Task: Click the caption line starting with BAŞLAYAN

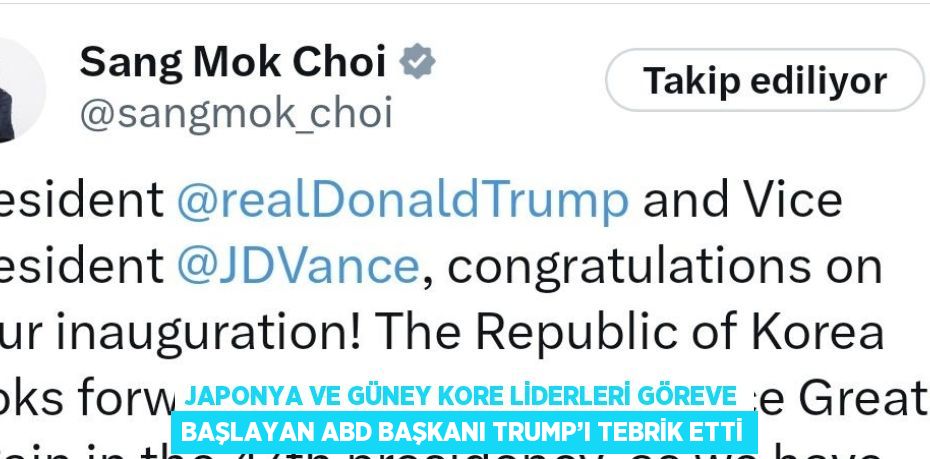Action: (462, 432)
